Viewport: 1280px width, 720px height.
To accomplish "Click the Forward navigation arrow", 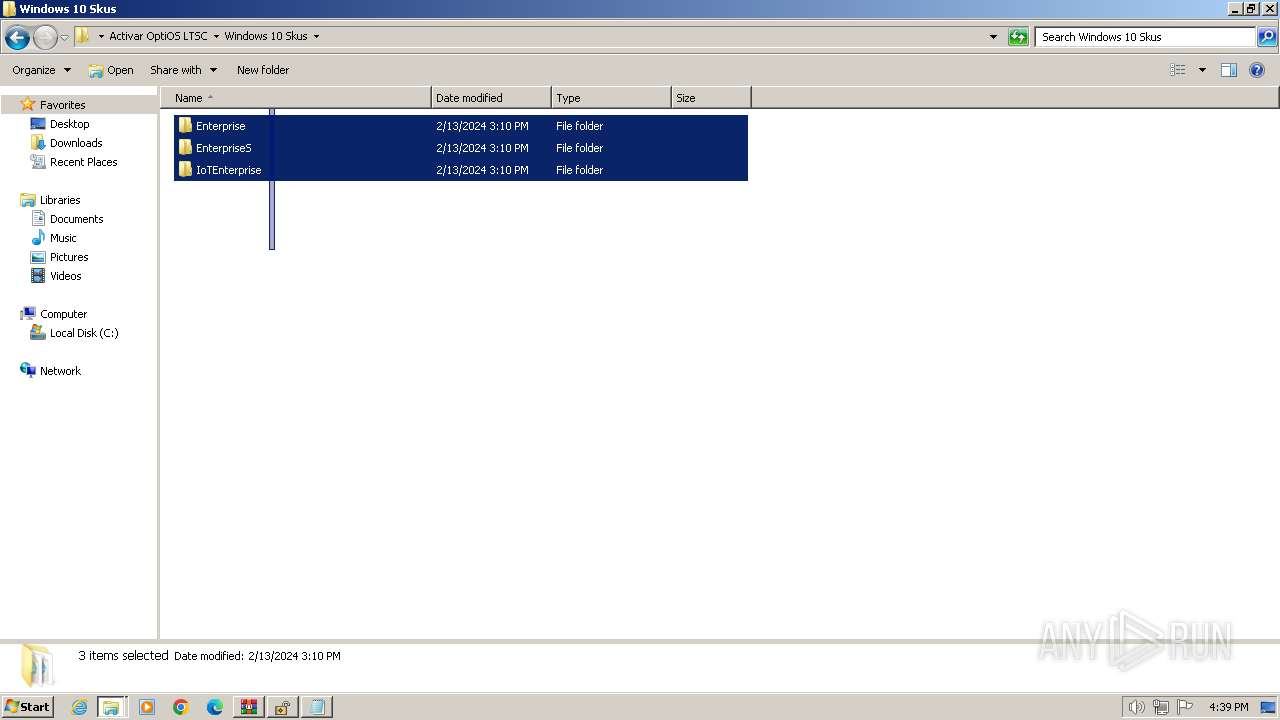I will [45, 38].
